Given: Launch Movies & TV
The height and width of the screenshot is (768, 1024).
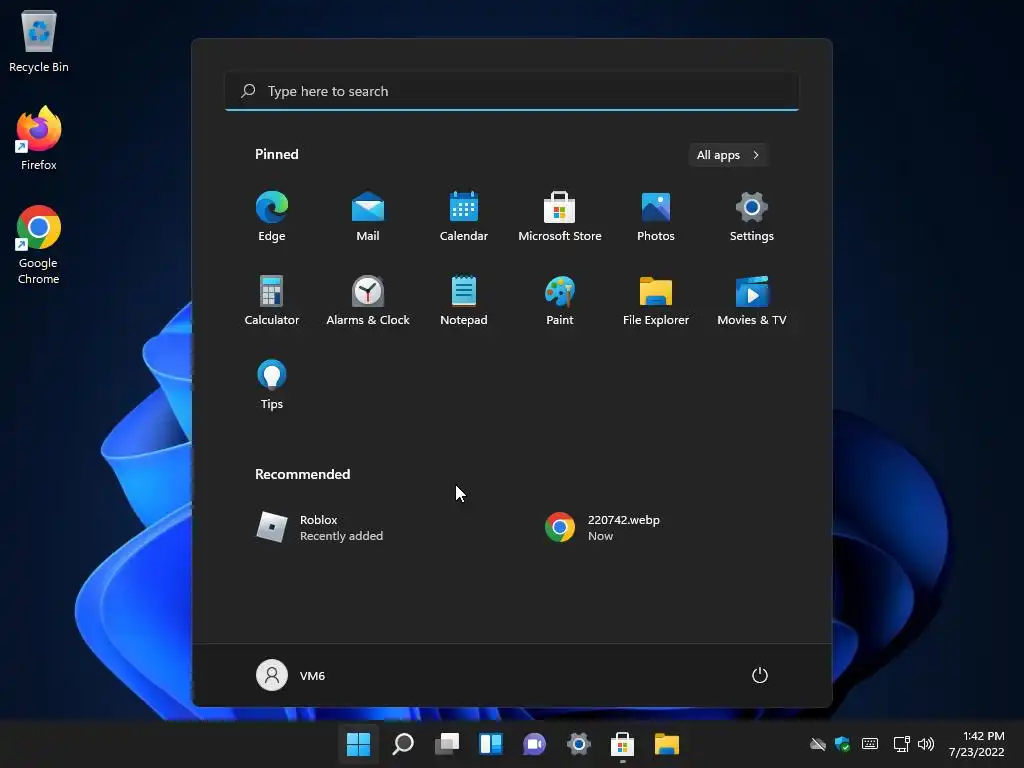Looking at the screenshot, I should [752, 300].
